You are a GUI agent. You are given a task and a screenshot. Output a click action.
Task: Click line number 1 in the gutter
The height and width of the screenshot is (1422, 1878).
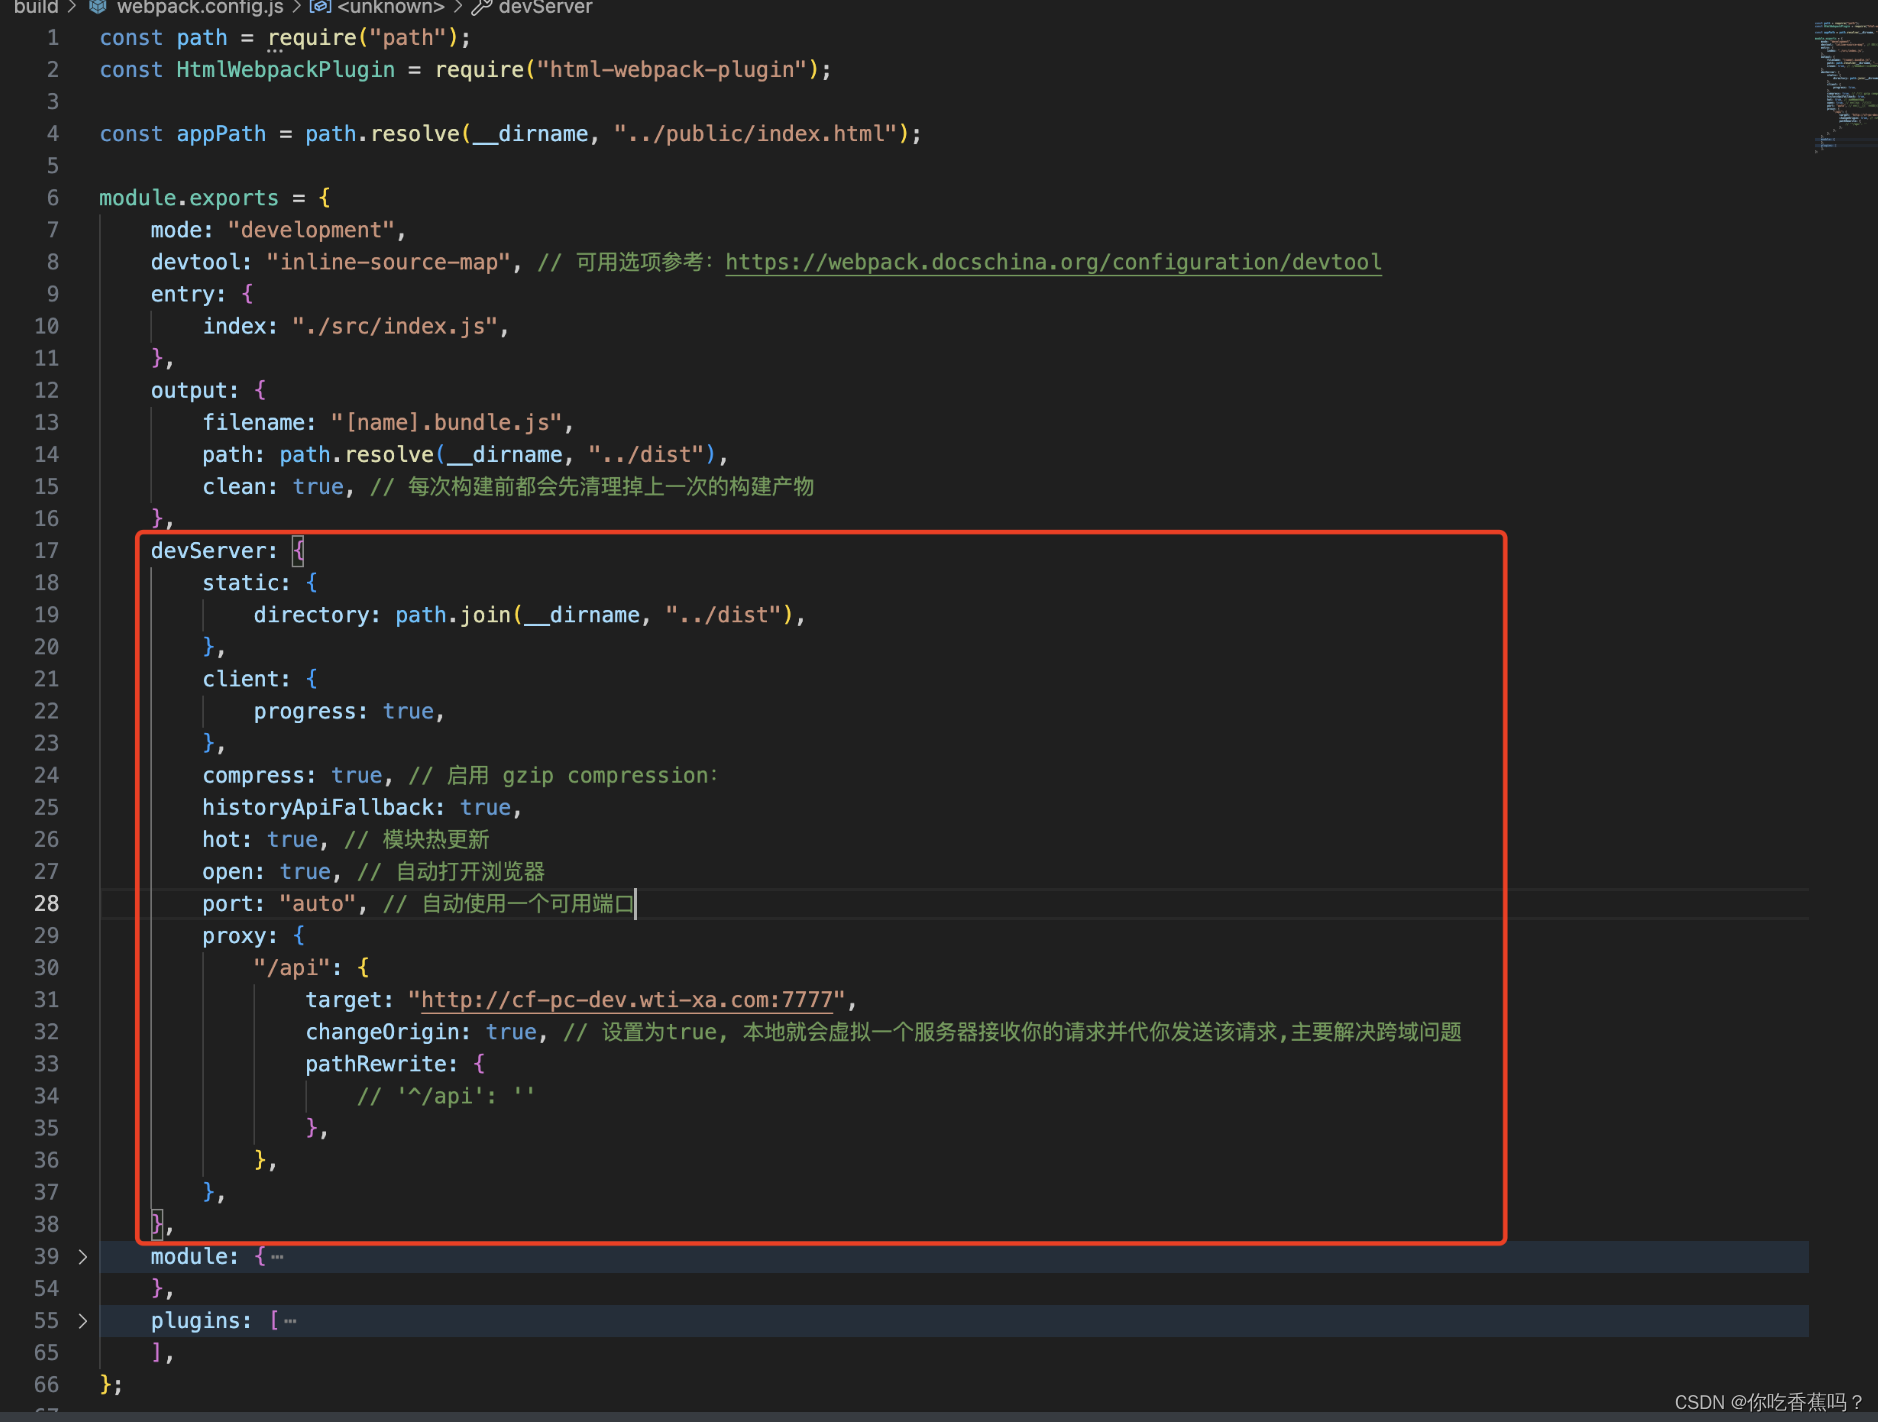(x=53, y=38)
